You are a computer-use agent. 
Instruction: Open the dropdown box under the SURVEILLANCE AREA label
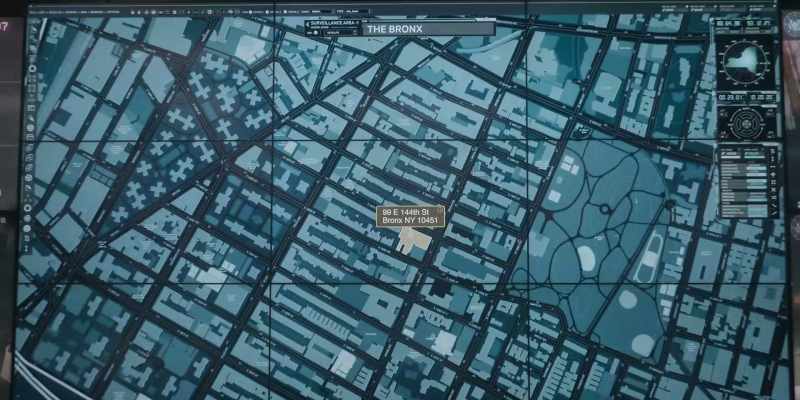click(x=342, y=33)
